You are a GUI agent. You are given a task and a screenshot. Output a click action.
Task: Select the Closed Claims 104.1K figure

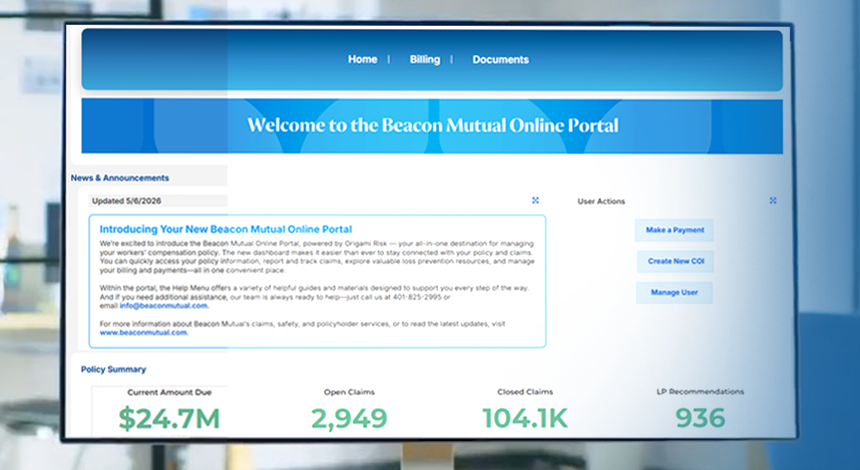525,418
